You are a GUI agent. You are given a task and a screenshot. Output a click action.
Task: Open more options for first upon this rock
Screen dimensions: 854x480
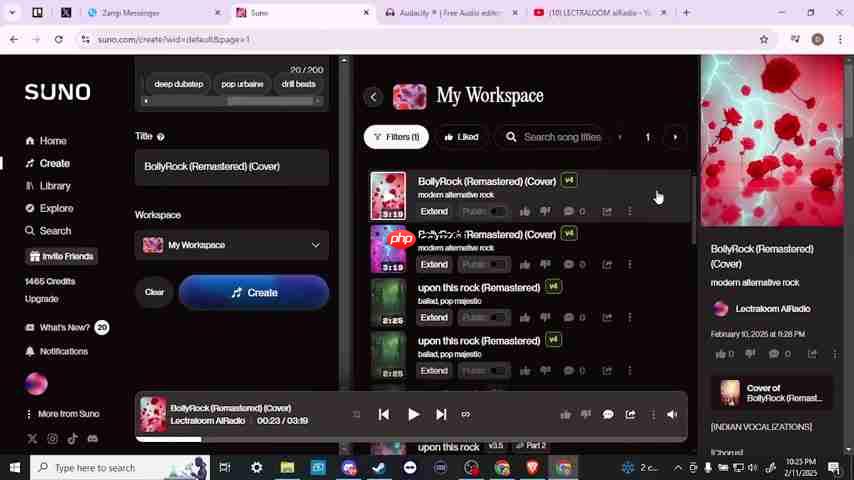(630, 318)
